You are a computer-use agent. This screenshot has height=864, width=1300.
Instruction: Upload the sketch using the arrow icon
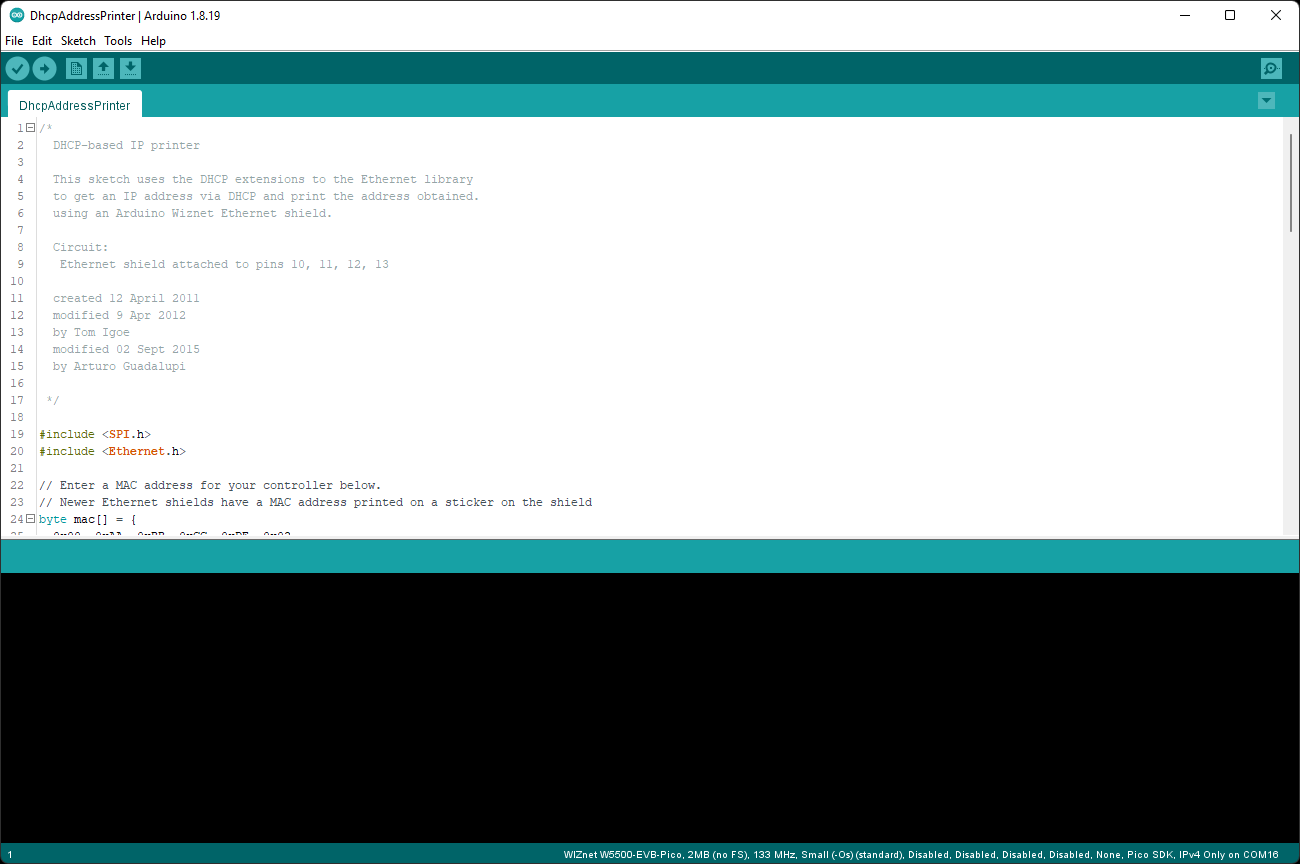[44, 67]
